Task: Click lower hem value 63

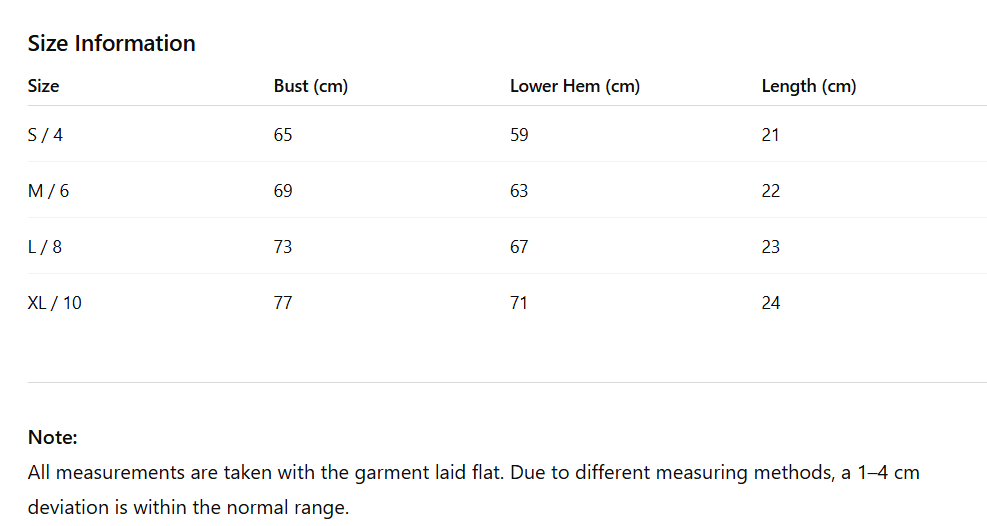Action: click(519, 191)
